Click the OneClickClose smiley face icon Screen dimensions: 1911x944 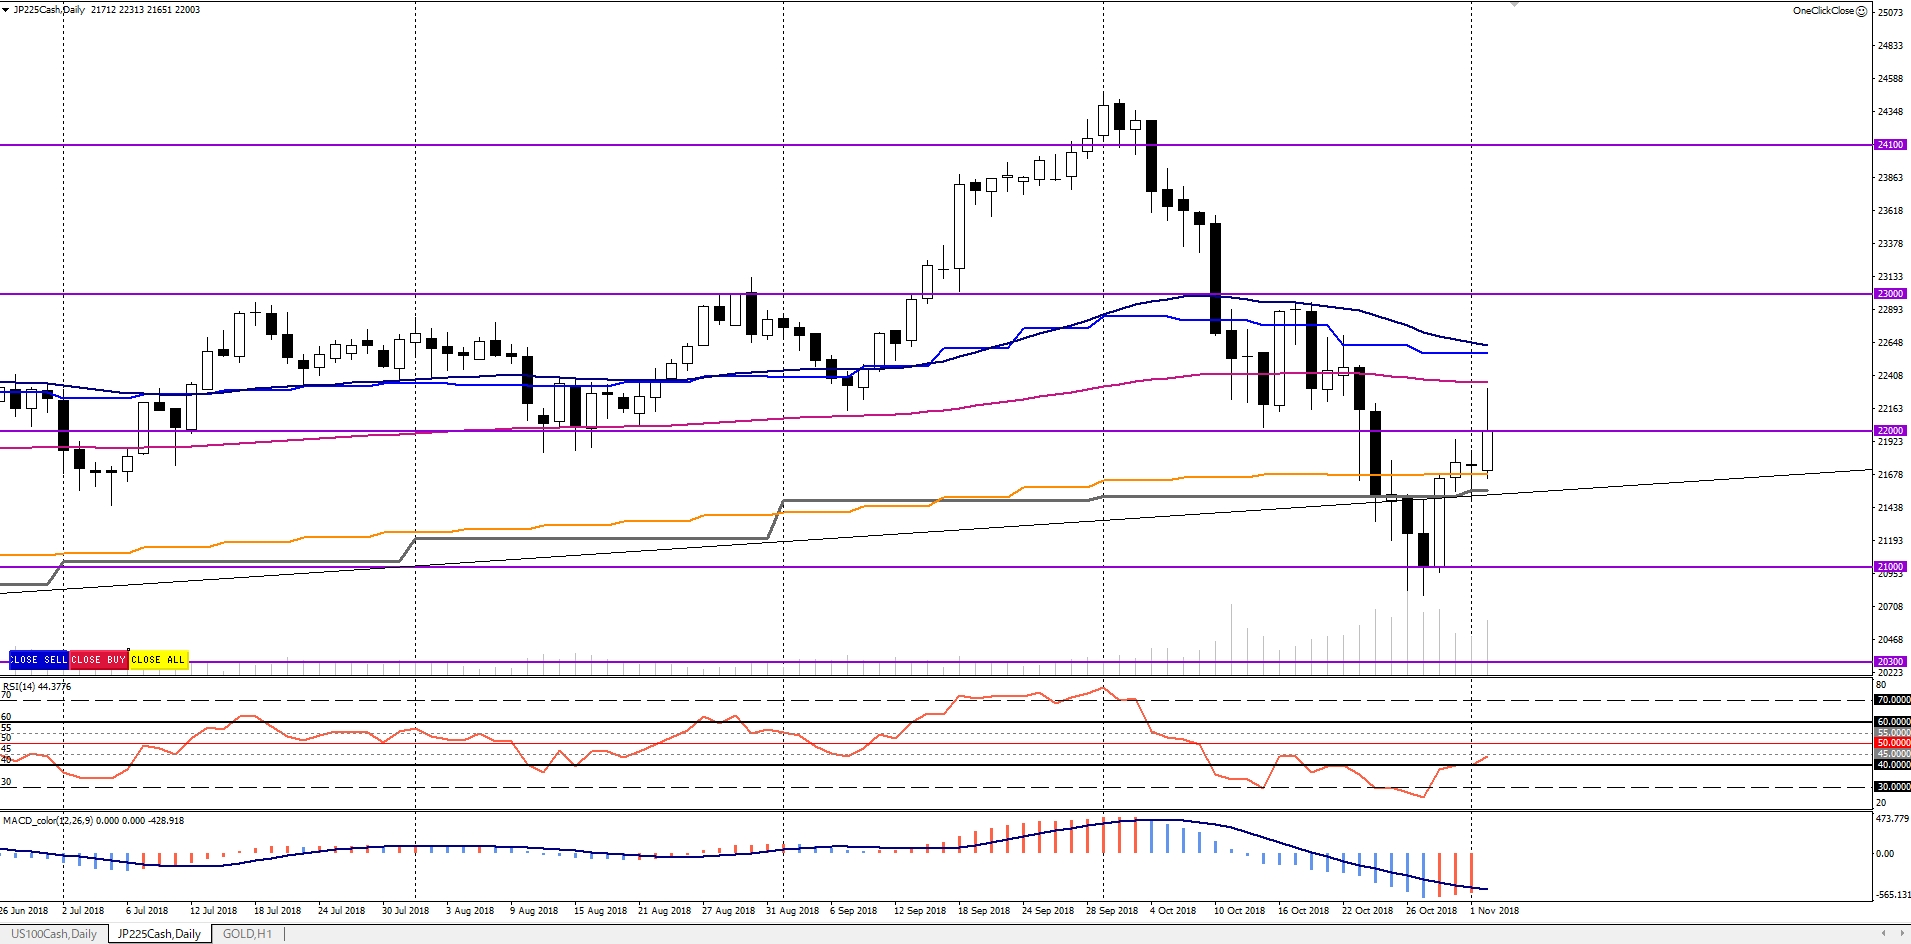tap(1861, 11)
